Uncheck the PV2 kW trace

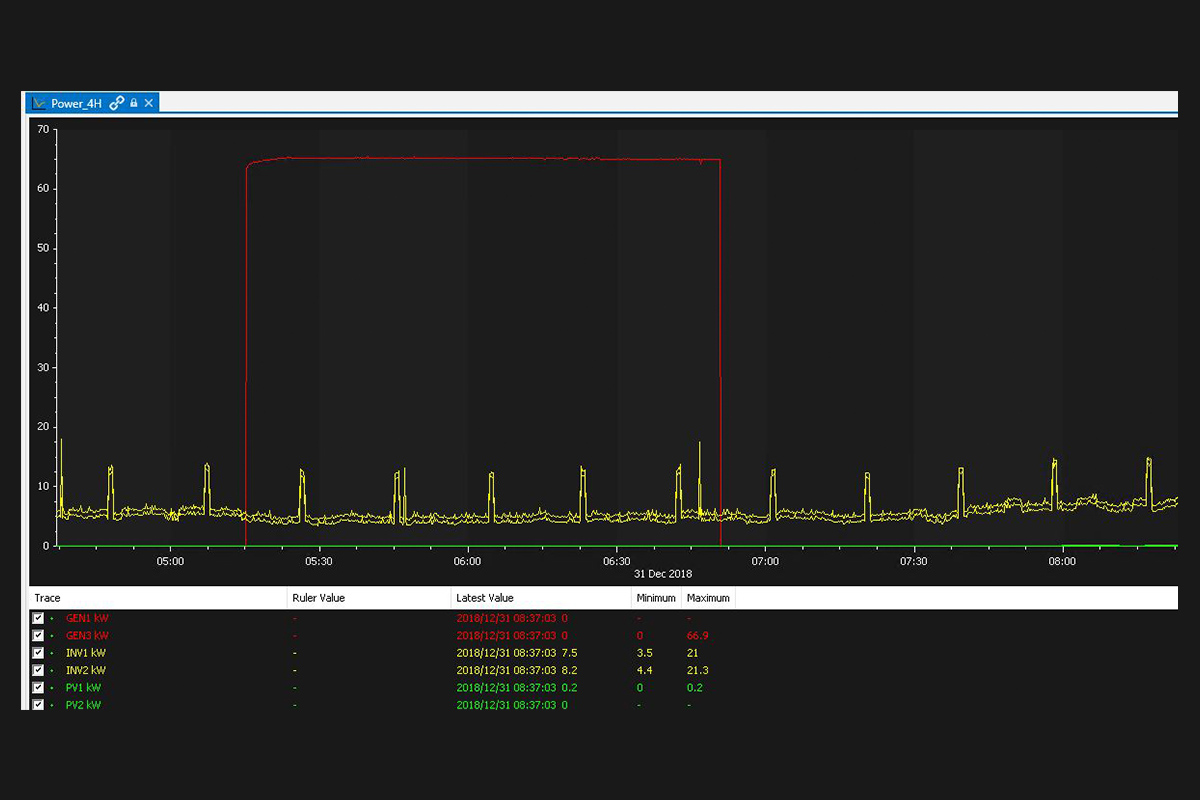(38, 705)
